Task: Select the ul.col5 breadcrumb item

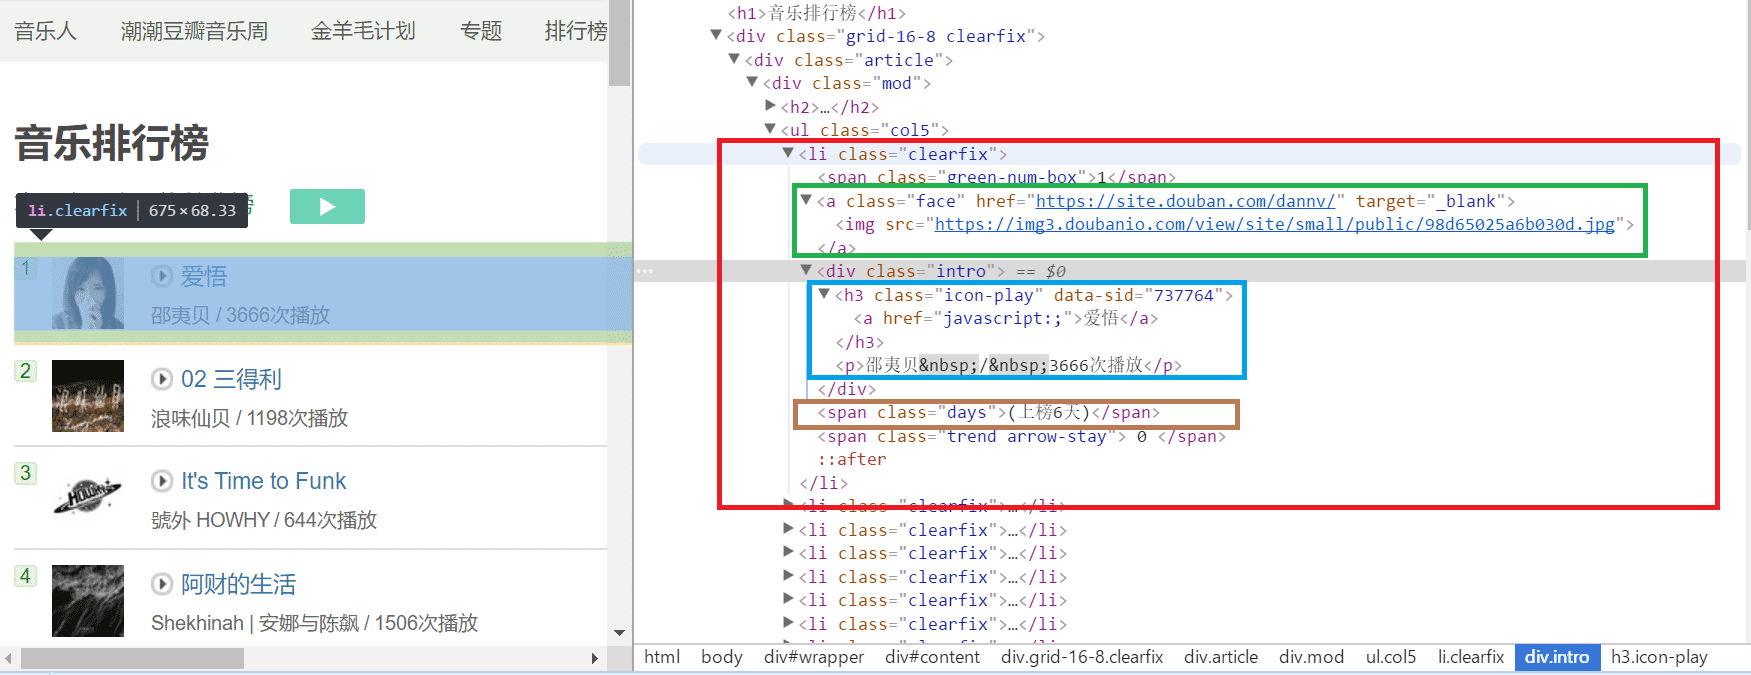Action: click(1391, 657)
